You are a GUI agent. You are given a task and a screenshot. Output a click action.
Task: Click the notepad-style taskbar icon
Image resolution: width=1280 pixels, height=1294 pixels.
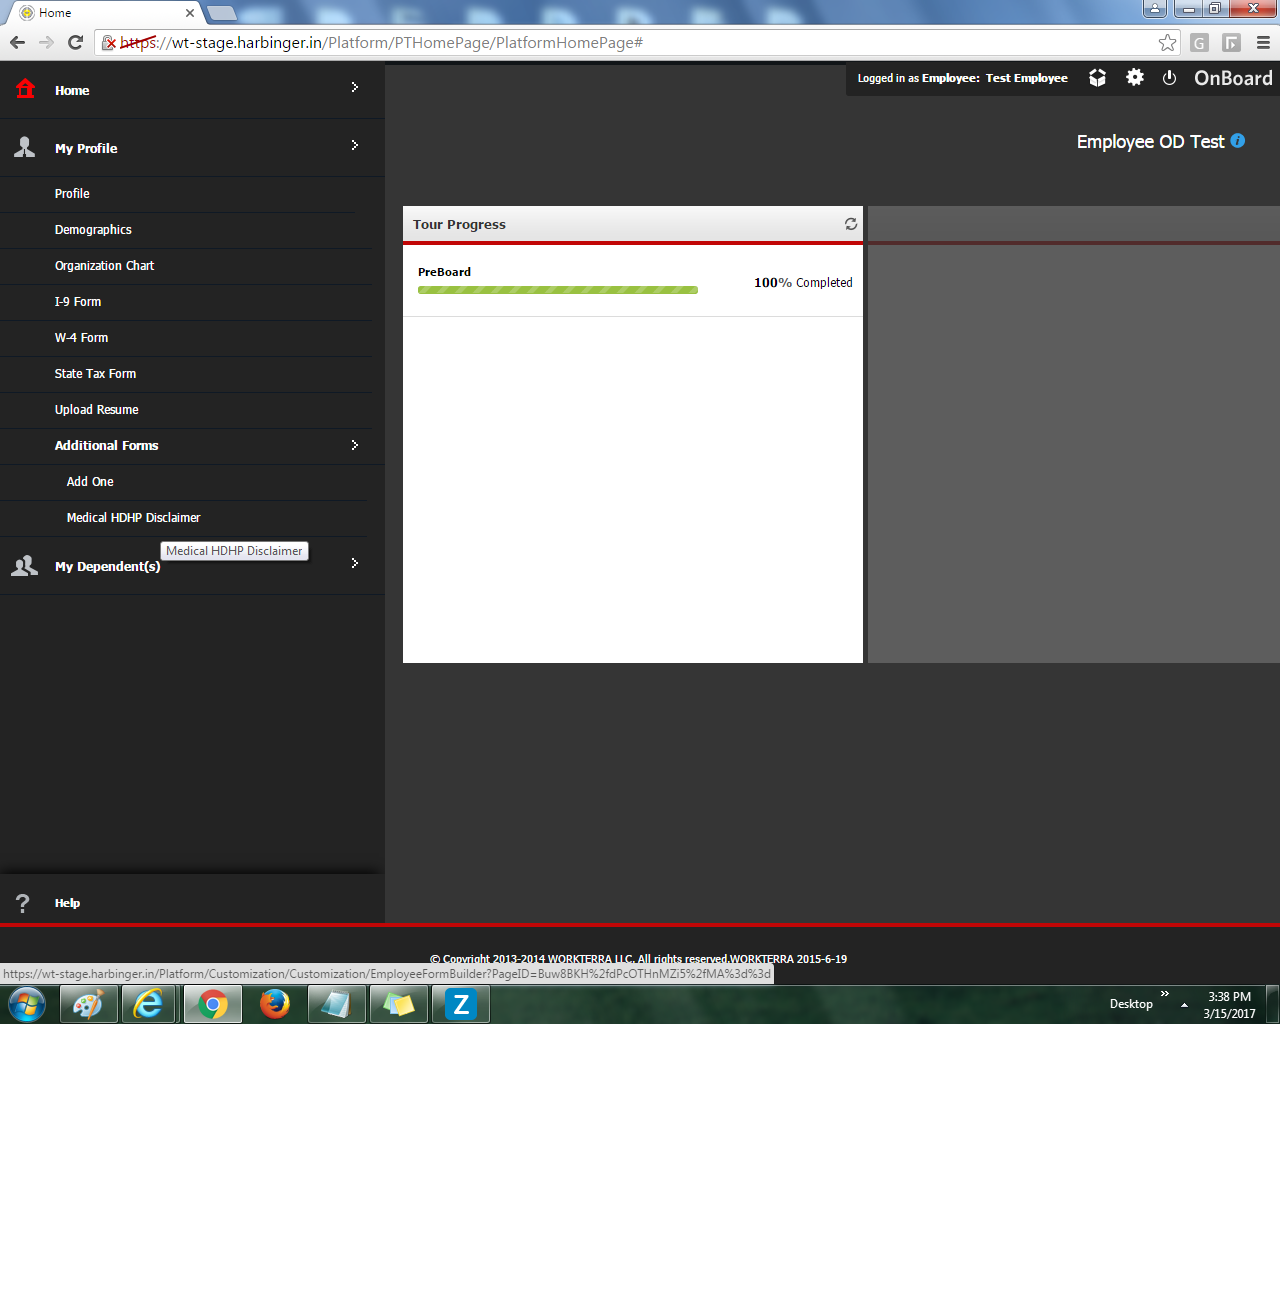(x=336, y=1004)
